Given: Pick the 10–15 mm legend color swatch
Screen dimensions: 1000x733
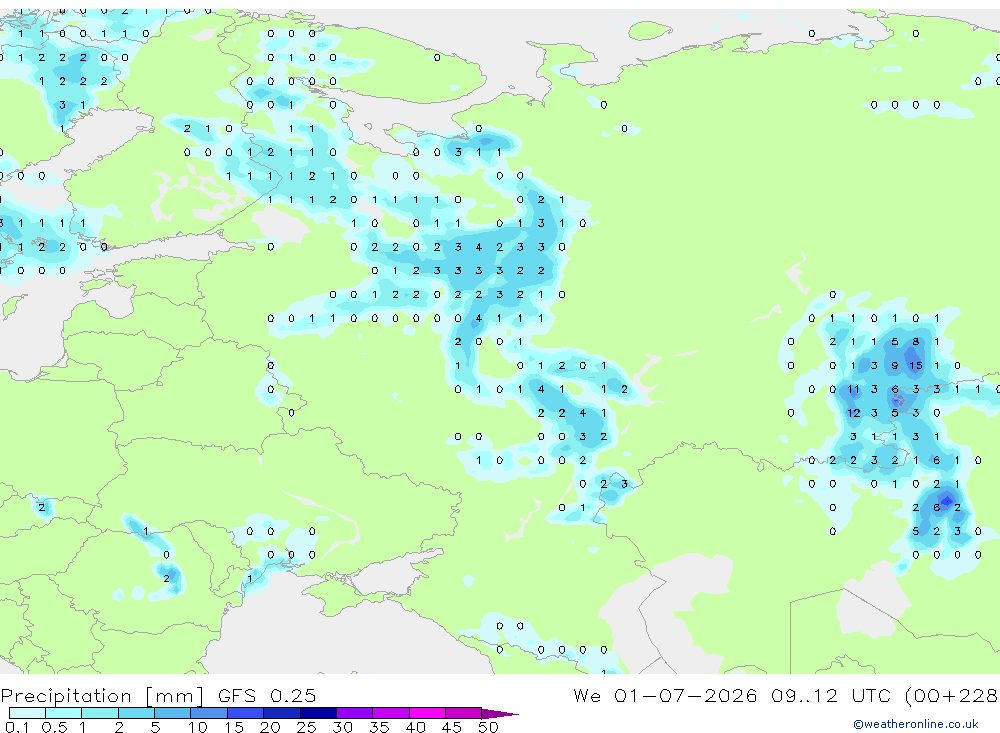Looking at the screenshot, I should click(x=209, y=713).
